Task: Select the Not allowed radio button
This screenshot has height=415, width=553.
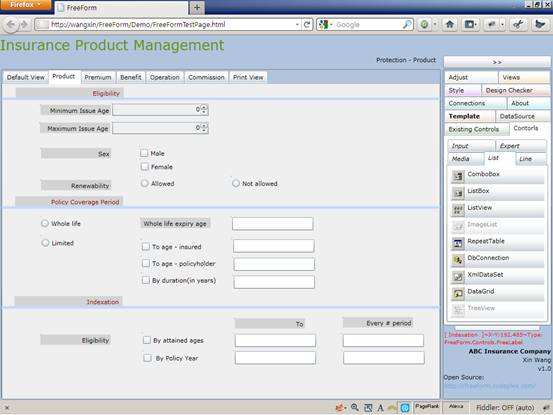Action: [236, 183]
